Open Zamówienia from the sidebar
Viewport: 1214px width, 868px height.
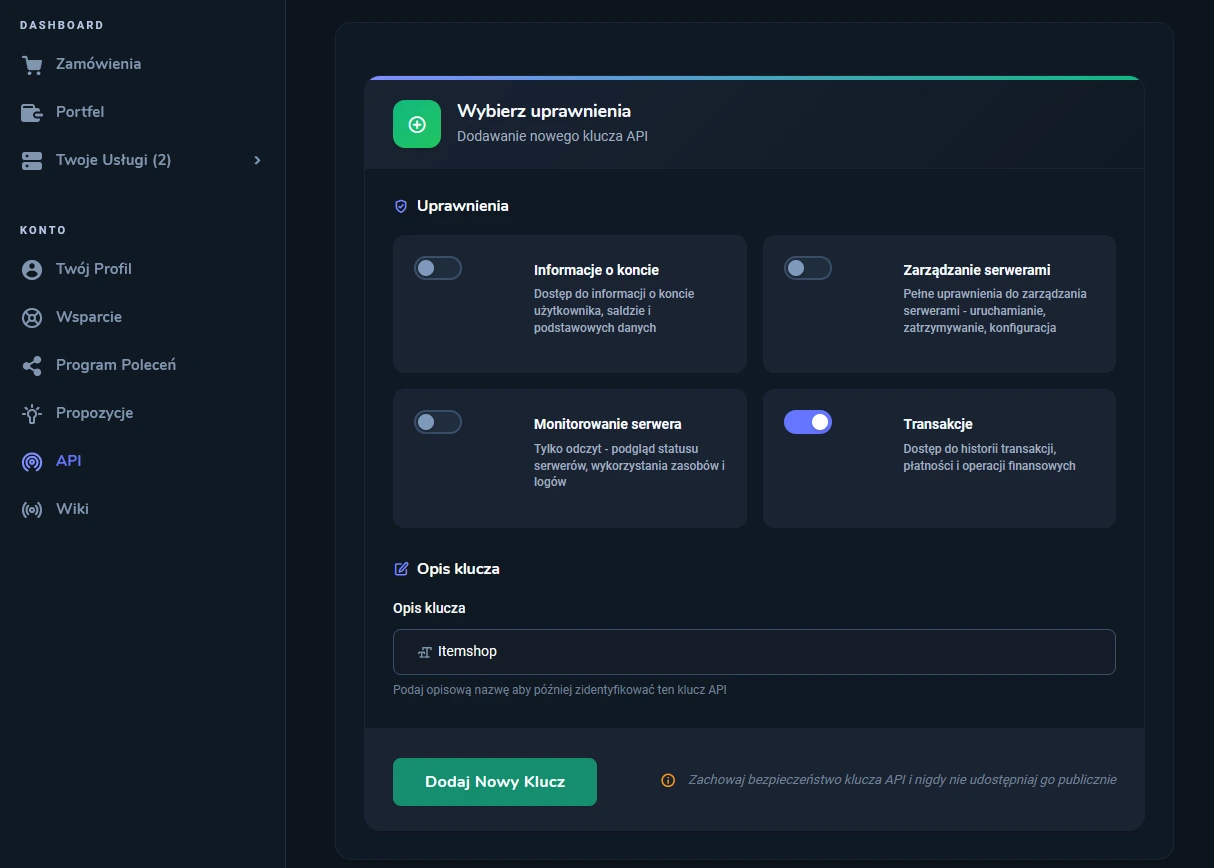click(x=98, y=64)
